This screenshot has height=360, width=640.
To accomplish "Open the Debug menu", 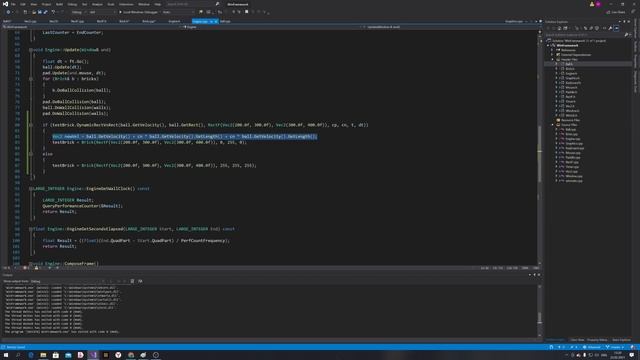I will tap(72, 4).
